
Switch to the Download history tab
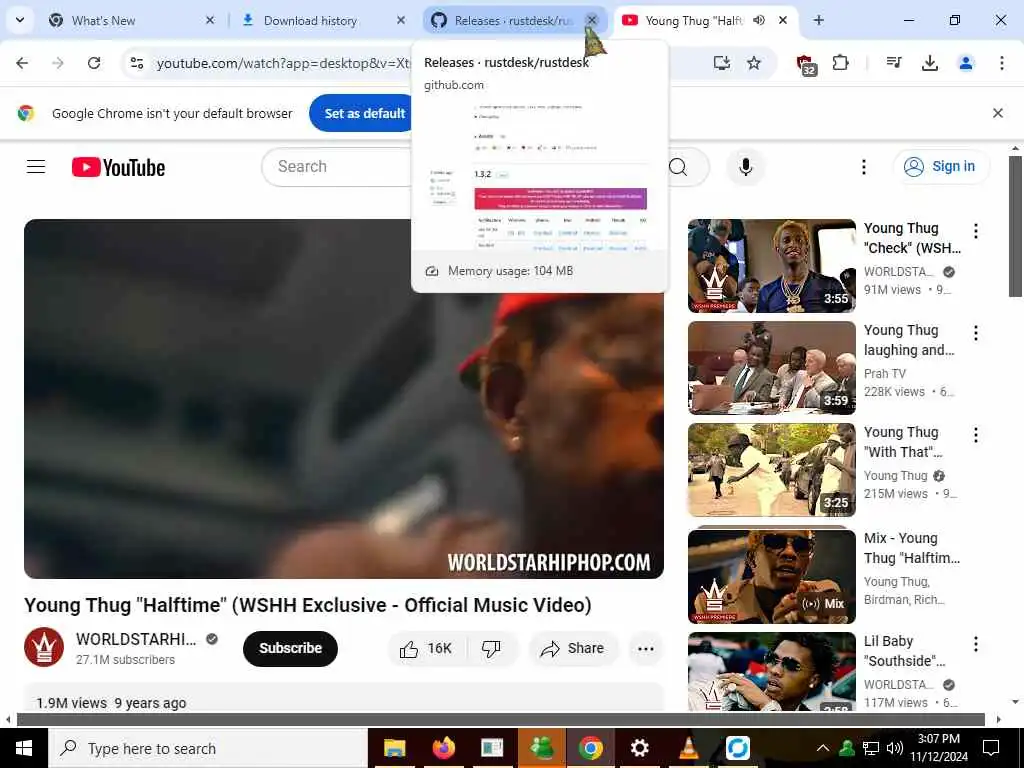tap(322, 20)
